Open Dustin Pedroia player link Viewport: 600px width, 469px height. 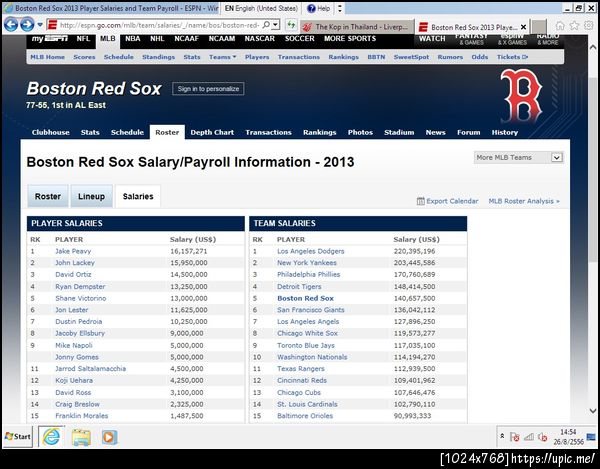(x=78, y=322)
